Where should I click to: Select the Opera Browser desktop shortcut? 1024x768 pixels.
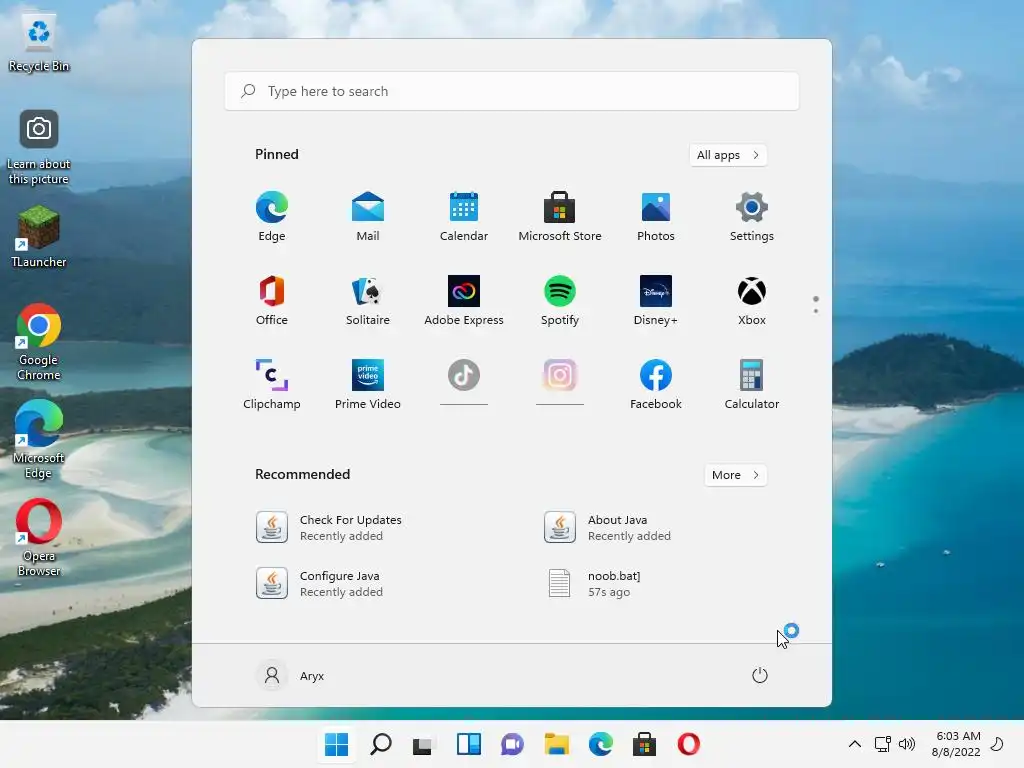[39, 538]
